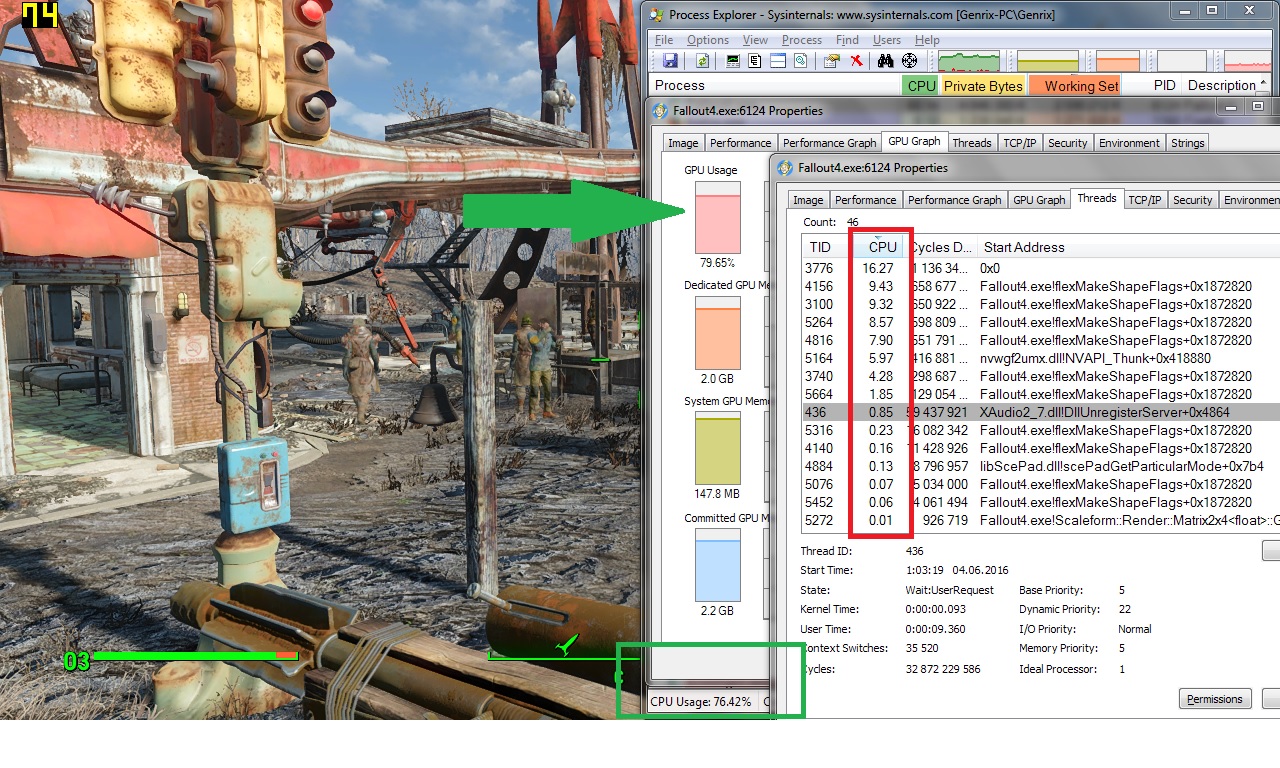Screen dimensions: 1280x768
Task: Click the red X Kill Process icon
Action: 856,61
